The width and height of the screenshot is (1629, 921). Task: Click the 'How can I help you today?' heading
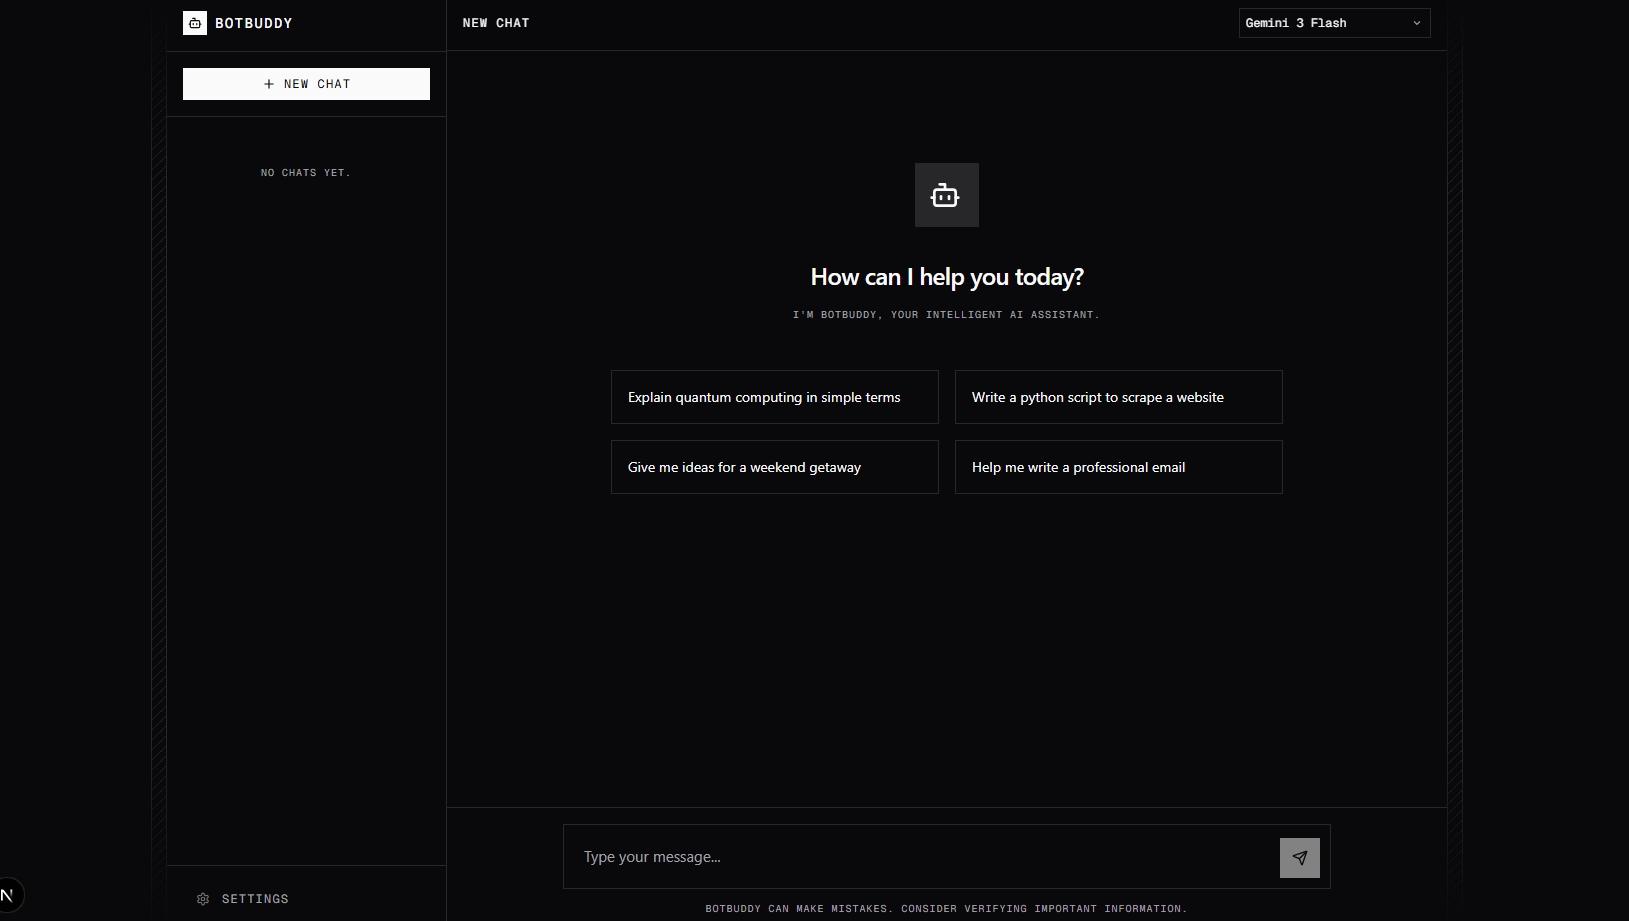click(947, 277)
